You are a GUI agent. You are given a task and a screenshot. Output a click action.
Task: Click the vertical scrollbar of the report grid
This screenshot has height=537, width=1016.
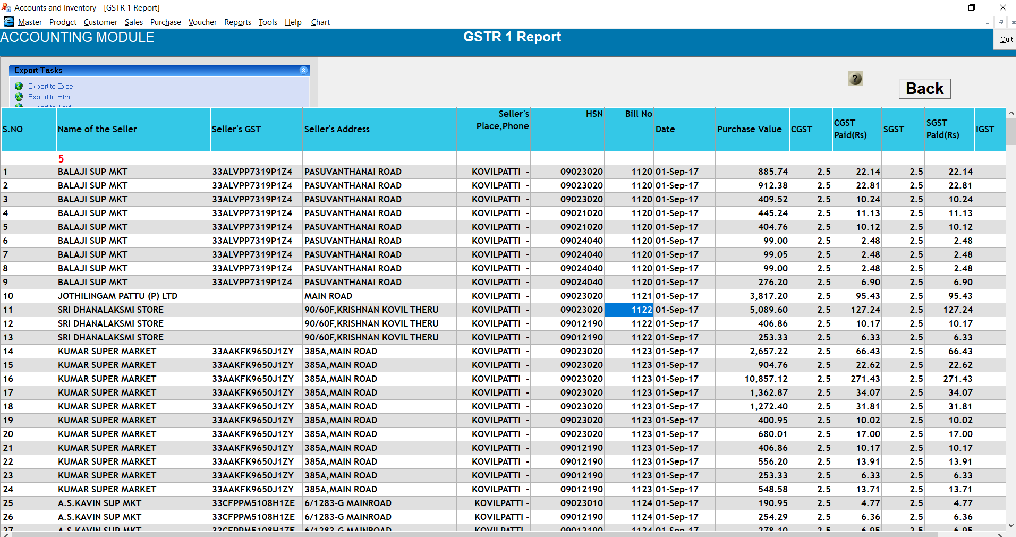(1009, 300)
